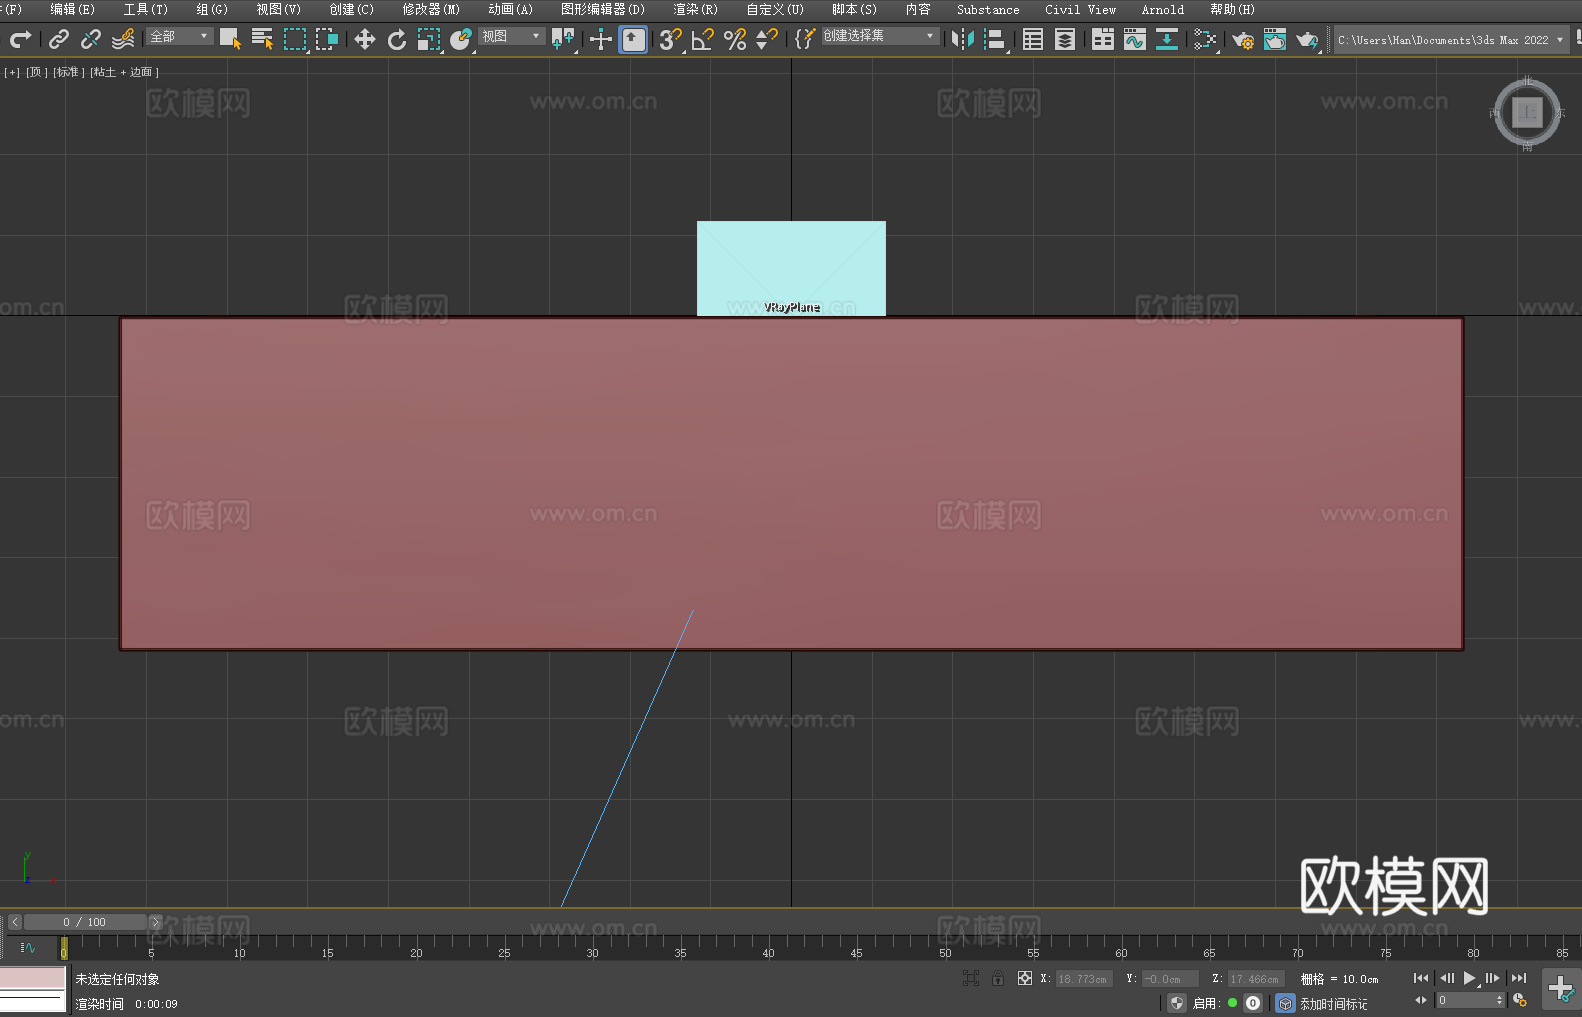
Task: Open Arnold menu
Action: [x=1162, y=10]
